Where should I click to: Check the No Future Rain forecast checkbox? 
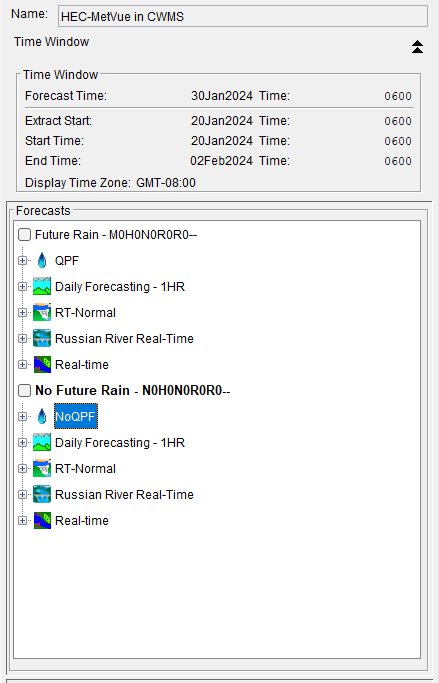point(24,390)
